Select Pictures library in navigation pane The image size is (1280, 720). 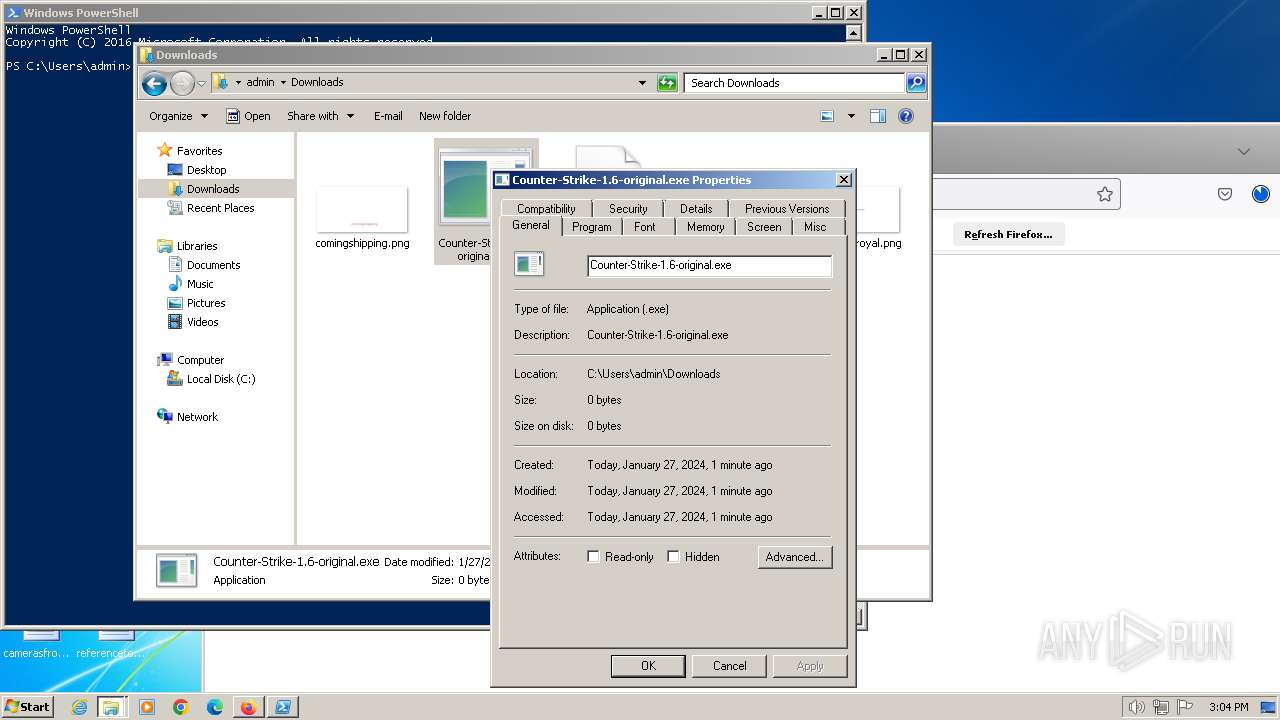[x=206, y=303]
